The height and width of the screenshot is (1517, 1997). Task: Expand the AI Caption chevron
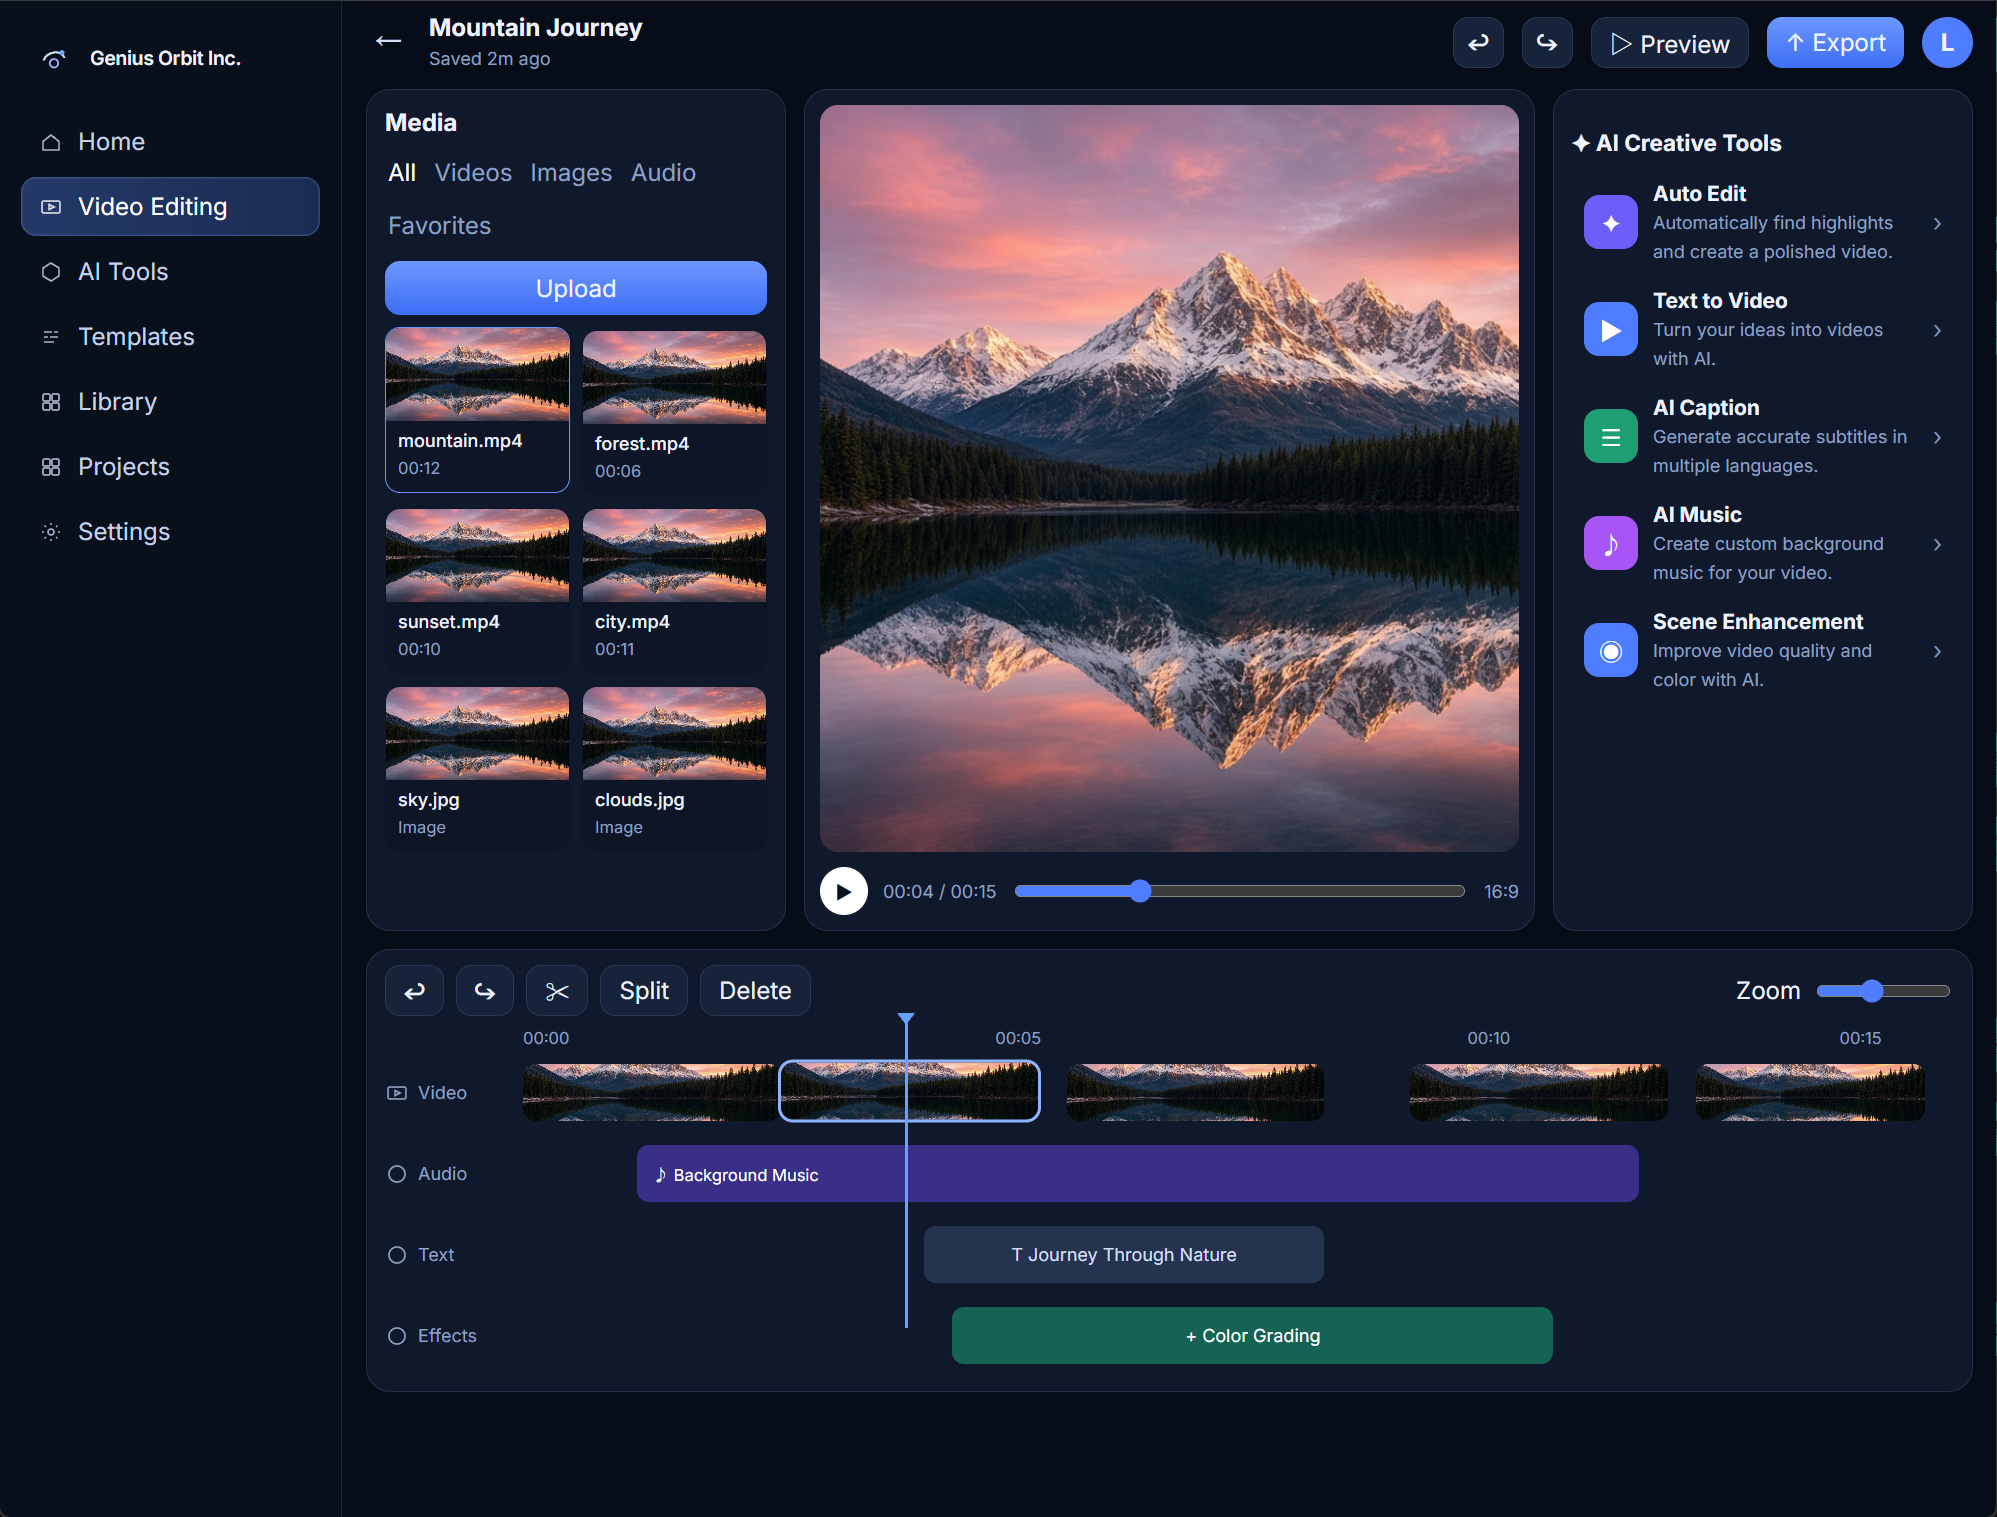point(1937,437)
